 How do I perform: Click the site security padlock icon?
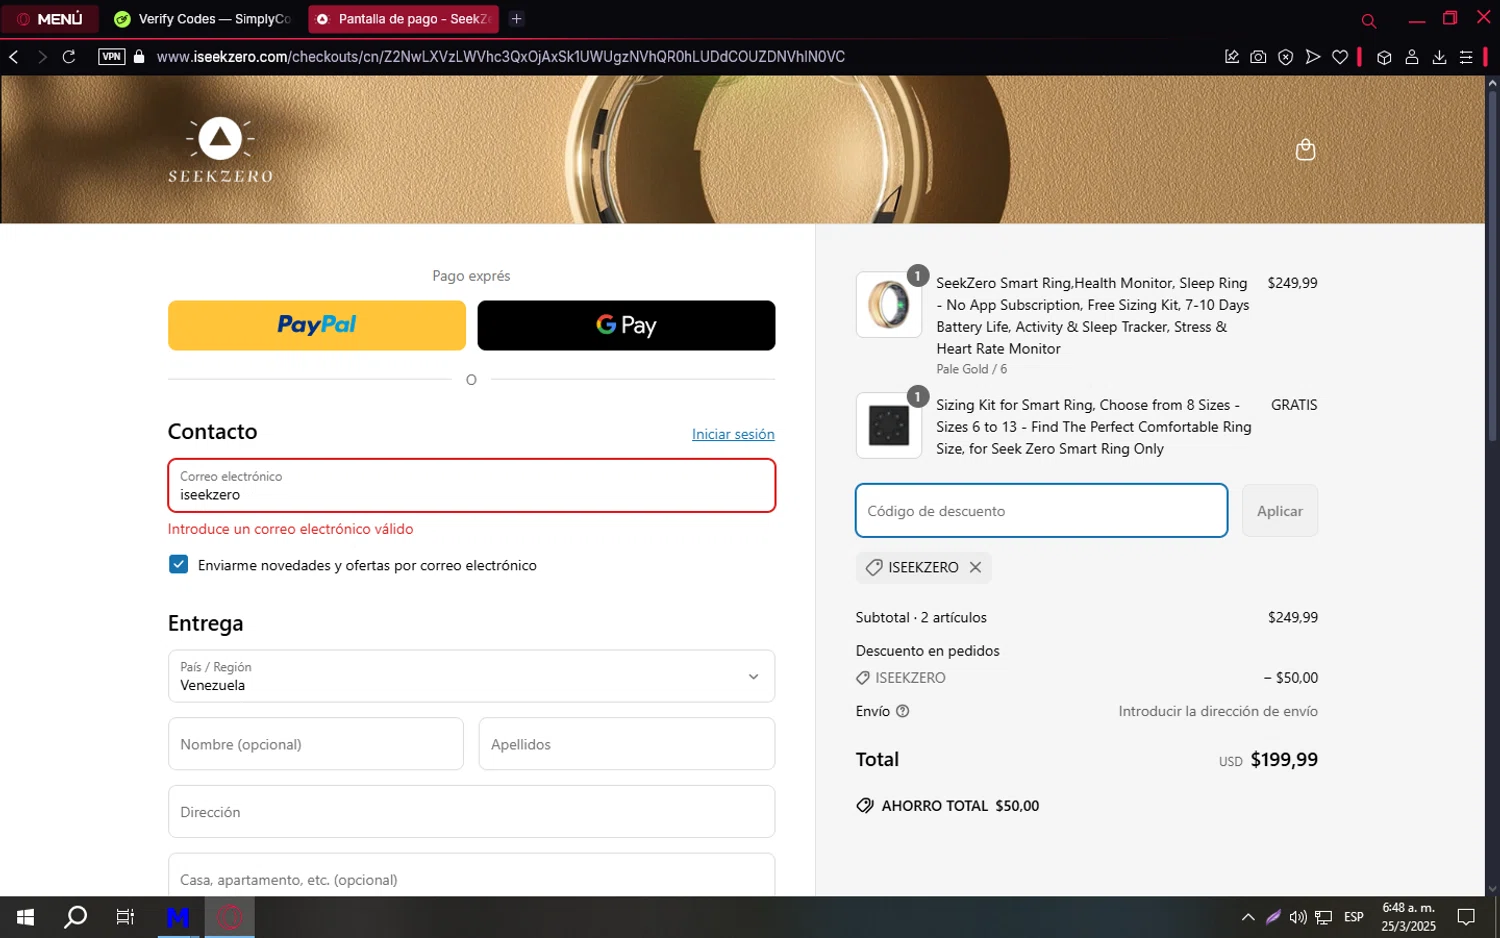pyautogui.click(x=139, y=57)
